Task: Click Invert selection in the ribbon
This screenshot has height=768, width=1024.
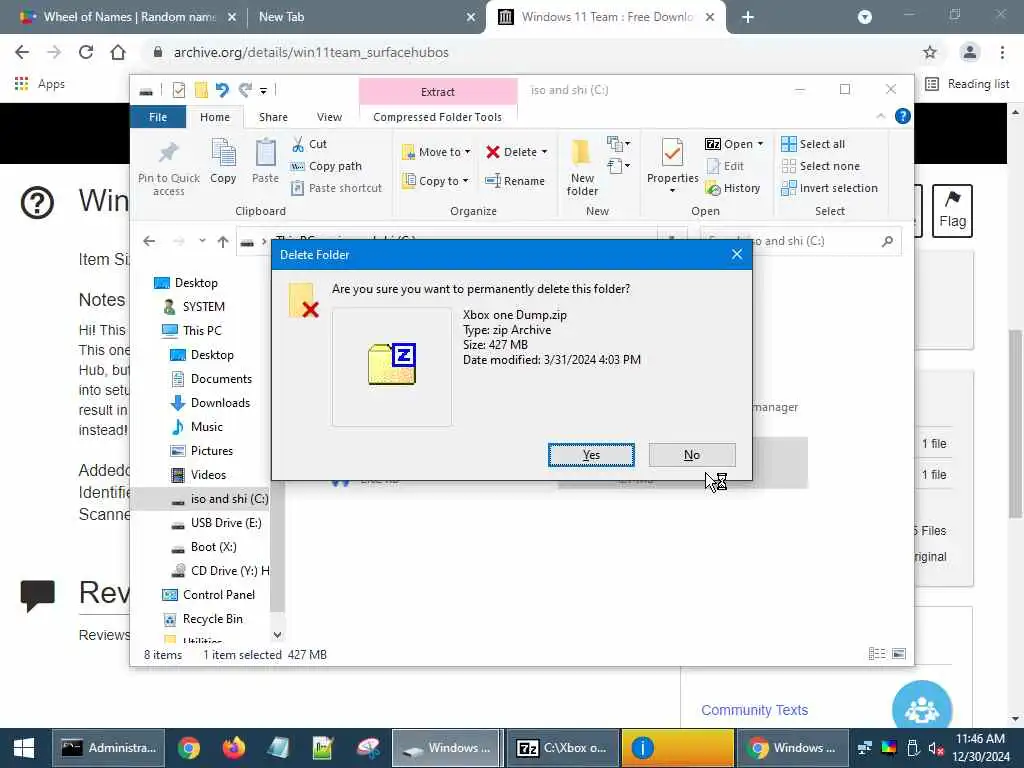Action: (x=829, y=188)
